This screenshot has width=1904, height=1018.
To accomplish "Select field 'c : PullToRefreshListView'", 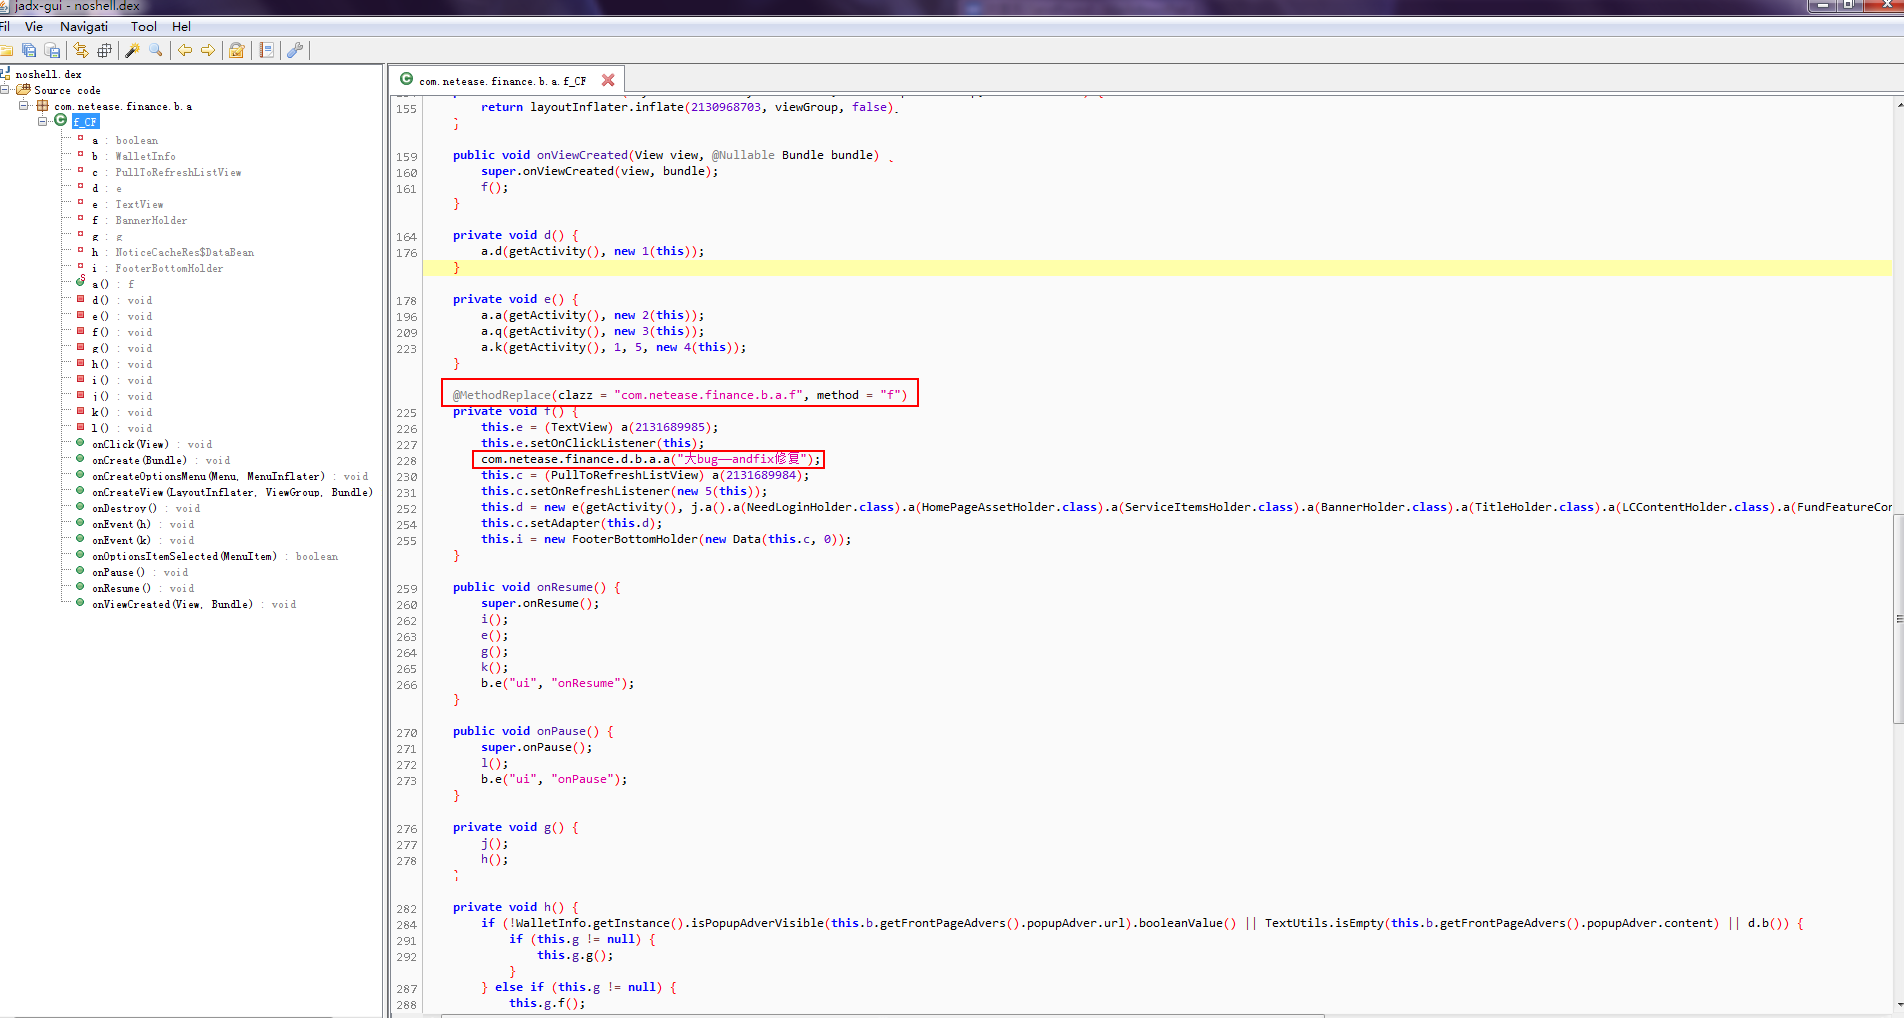I will [167, 172].
